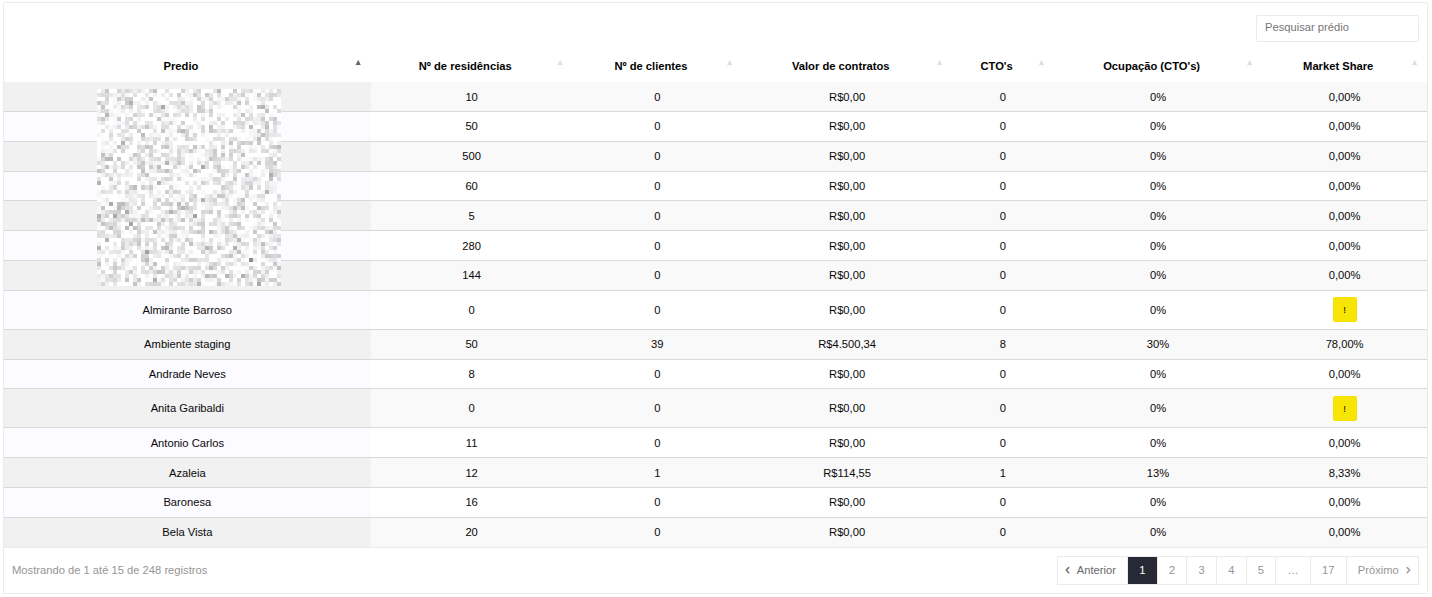Navigate to page 3 of results
Screen dimensions: 1432x597
pos(1201,570)
